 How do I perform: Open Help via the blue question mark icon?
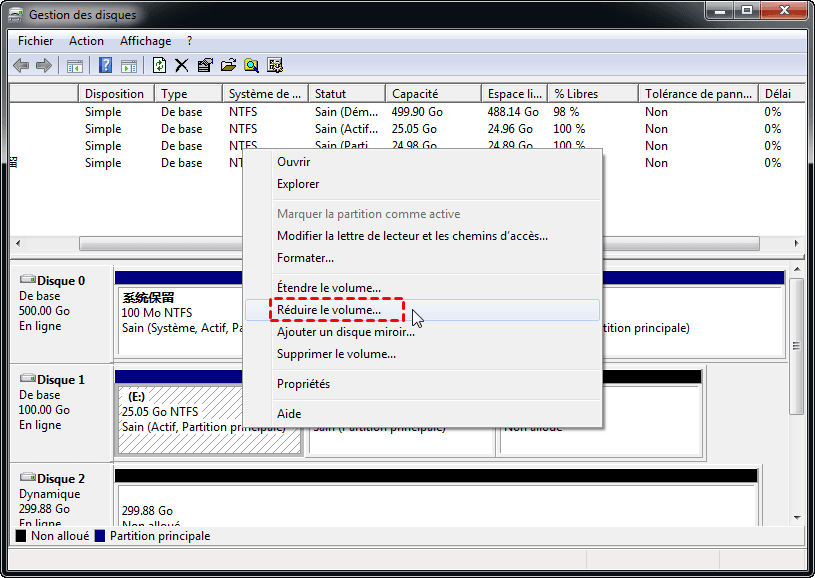106,65
